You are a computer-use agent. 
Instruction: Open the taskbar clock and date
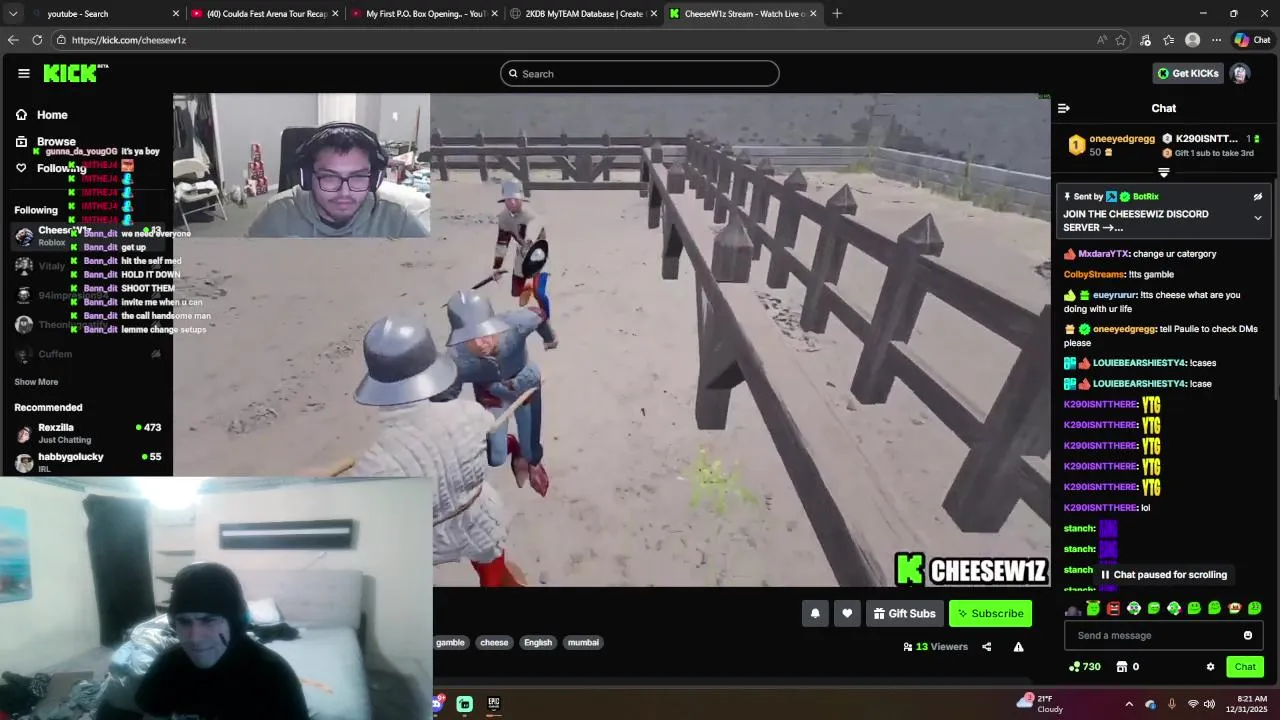(x=1252, y=704)
